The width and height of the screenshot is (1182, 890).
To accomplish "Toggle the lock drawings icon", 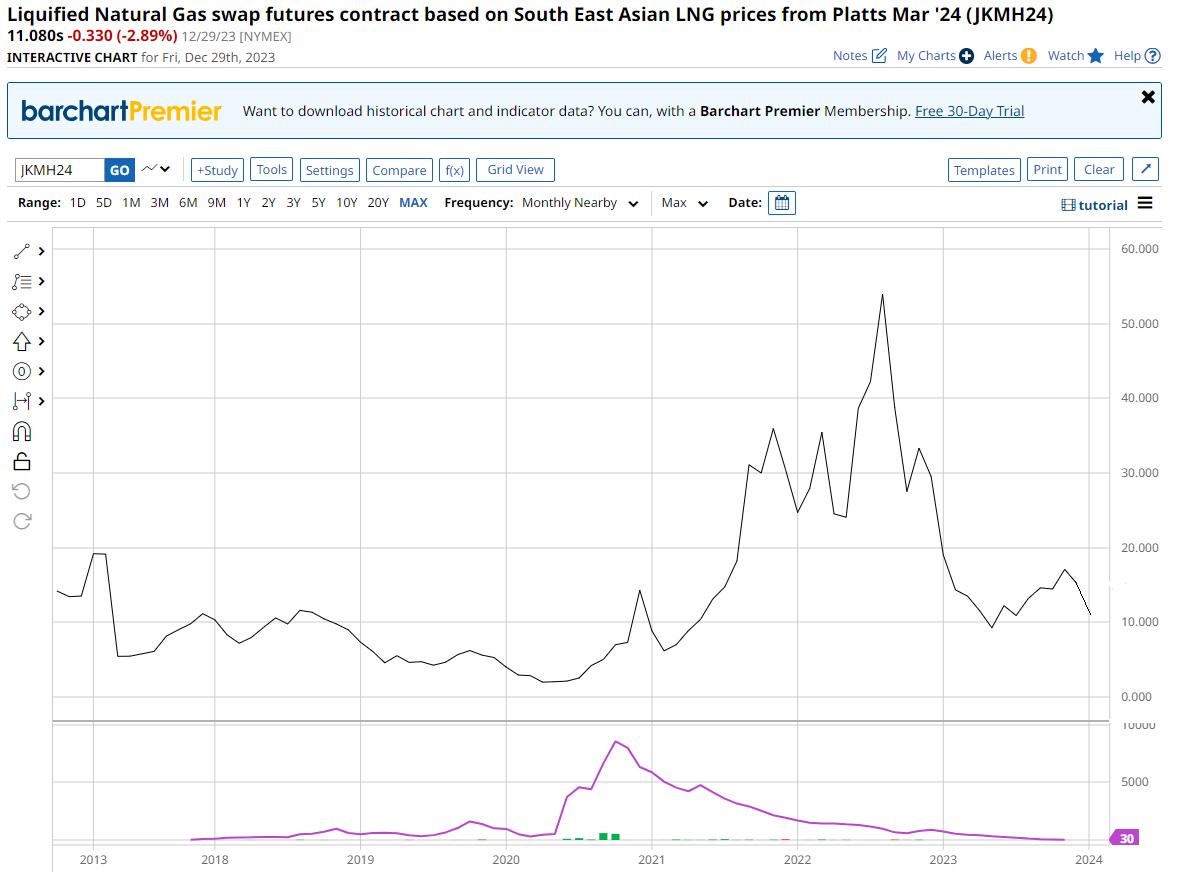I will point(22,461).
